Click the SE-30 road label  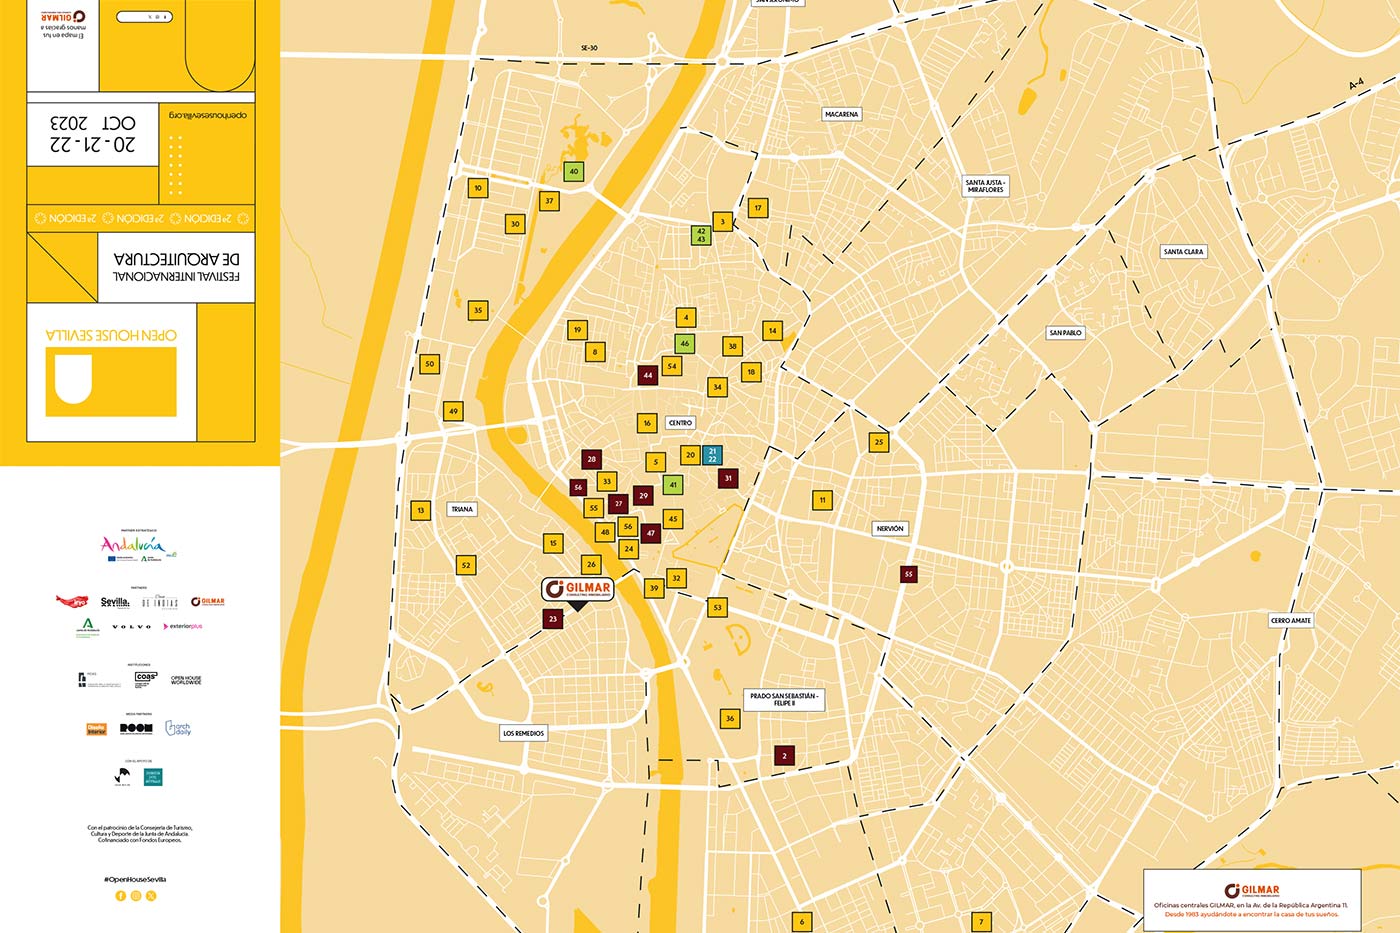pyautogui.click(x=589, y=48)
